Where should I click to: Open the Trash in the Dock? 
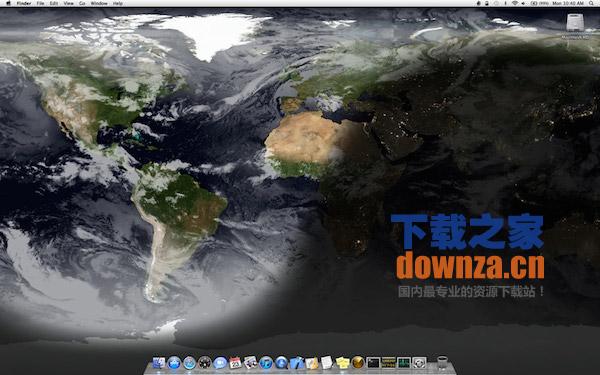coord(442,363)
